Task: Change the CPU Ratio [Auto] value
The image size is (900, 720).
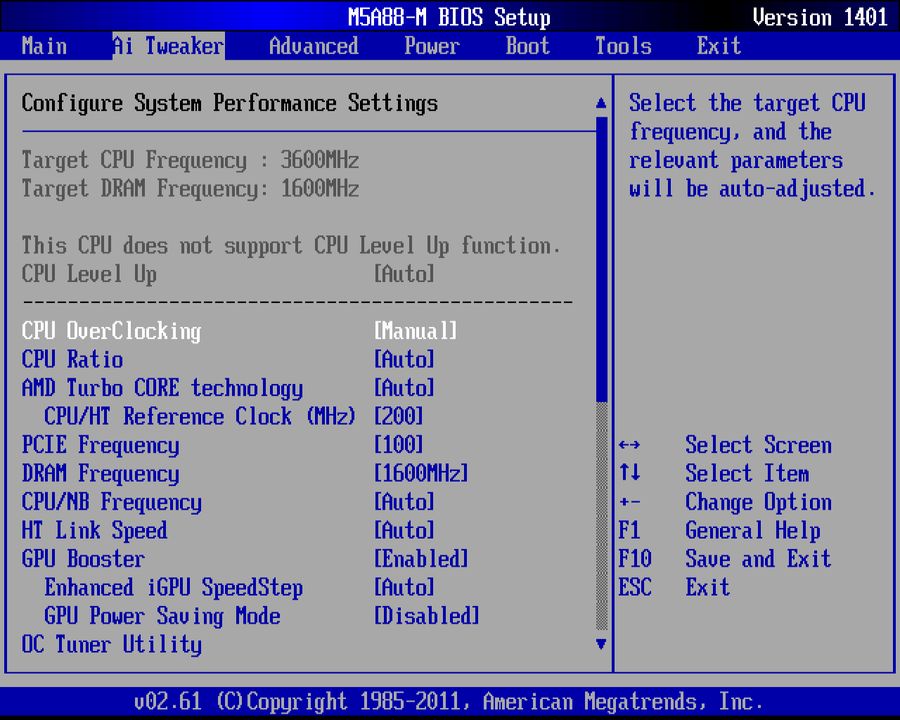Action: coord(404,360)
